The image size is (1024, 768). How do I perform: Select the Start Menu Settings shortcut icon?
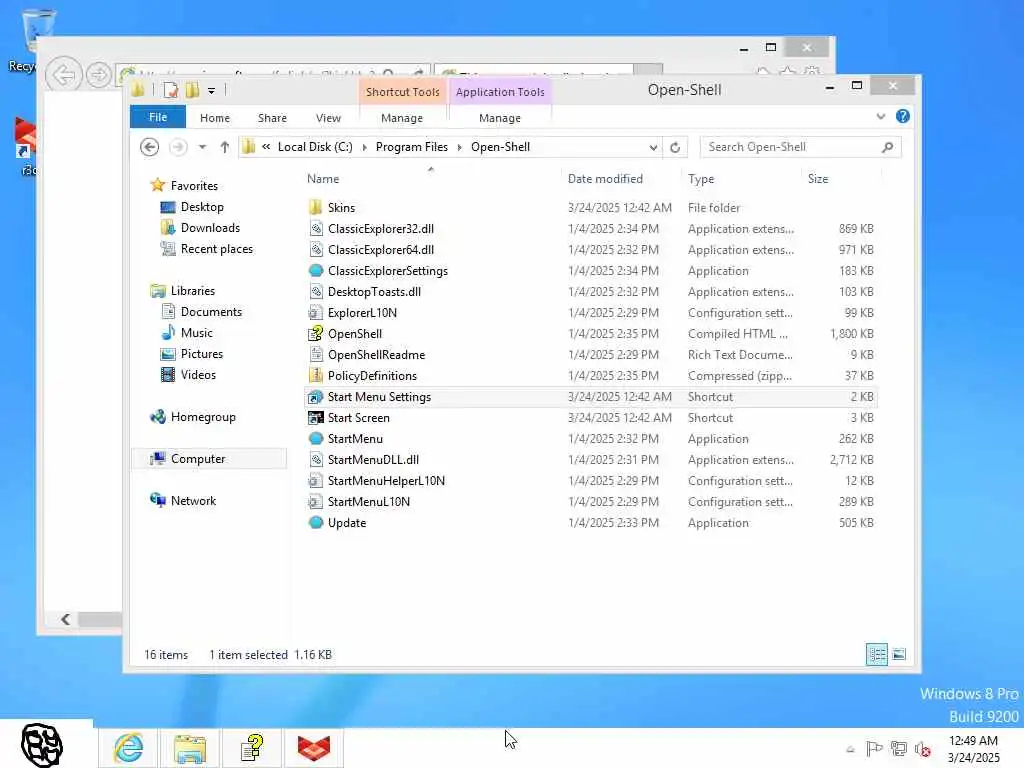pos(315,396)
